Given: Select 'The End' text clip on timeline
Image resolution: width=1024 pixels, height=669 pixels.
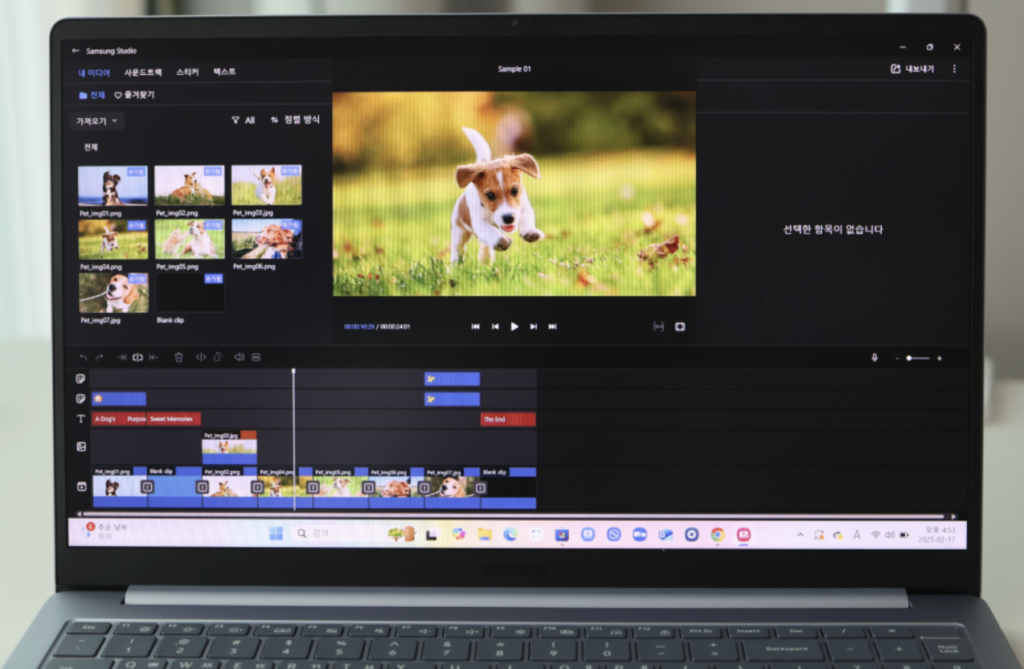Looking at the screenshot, I should [x=508, y=419].
